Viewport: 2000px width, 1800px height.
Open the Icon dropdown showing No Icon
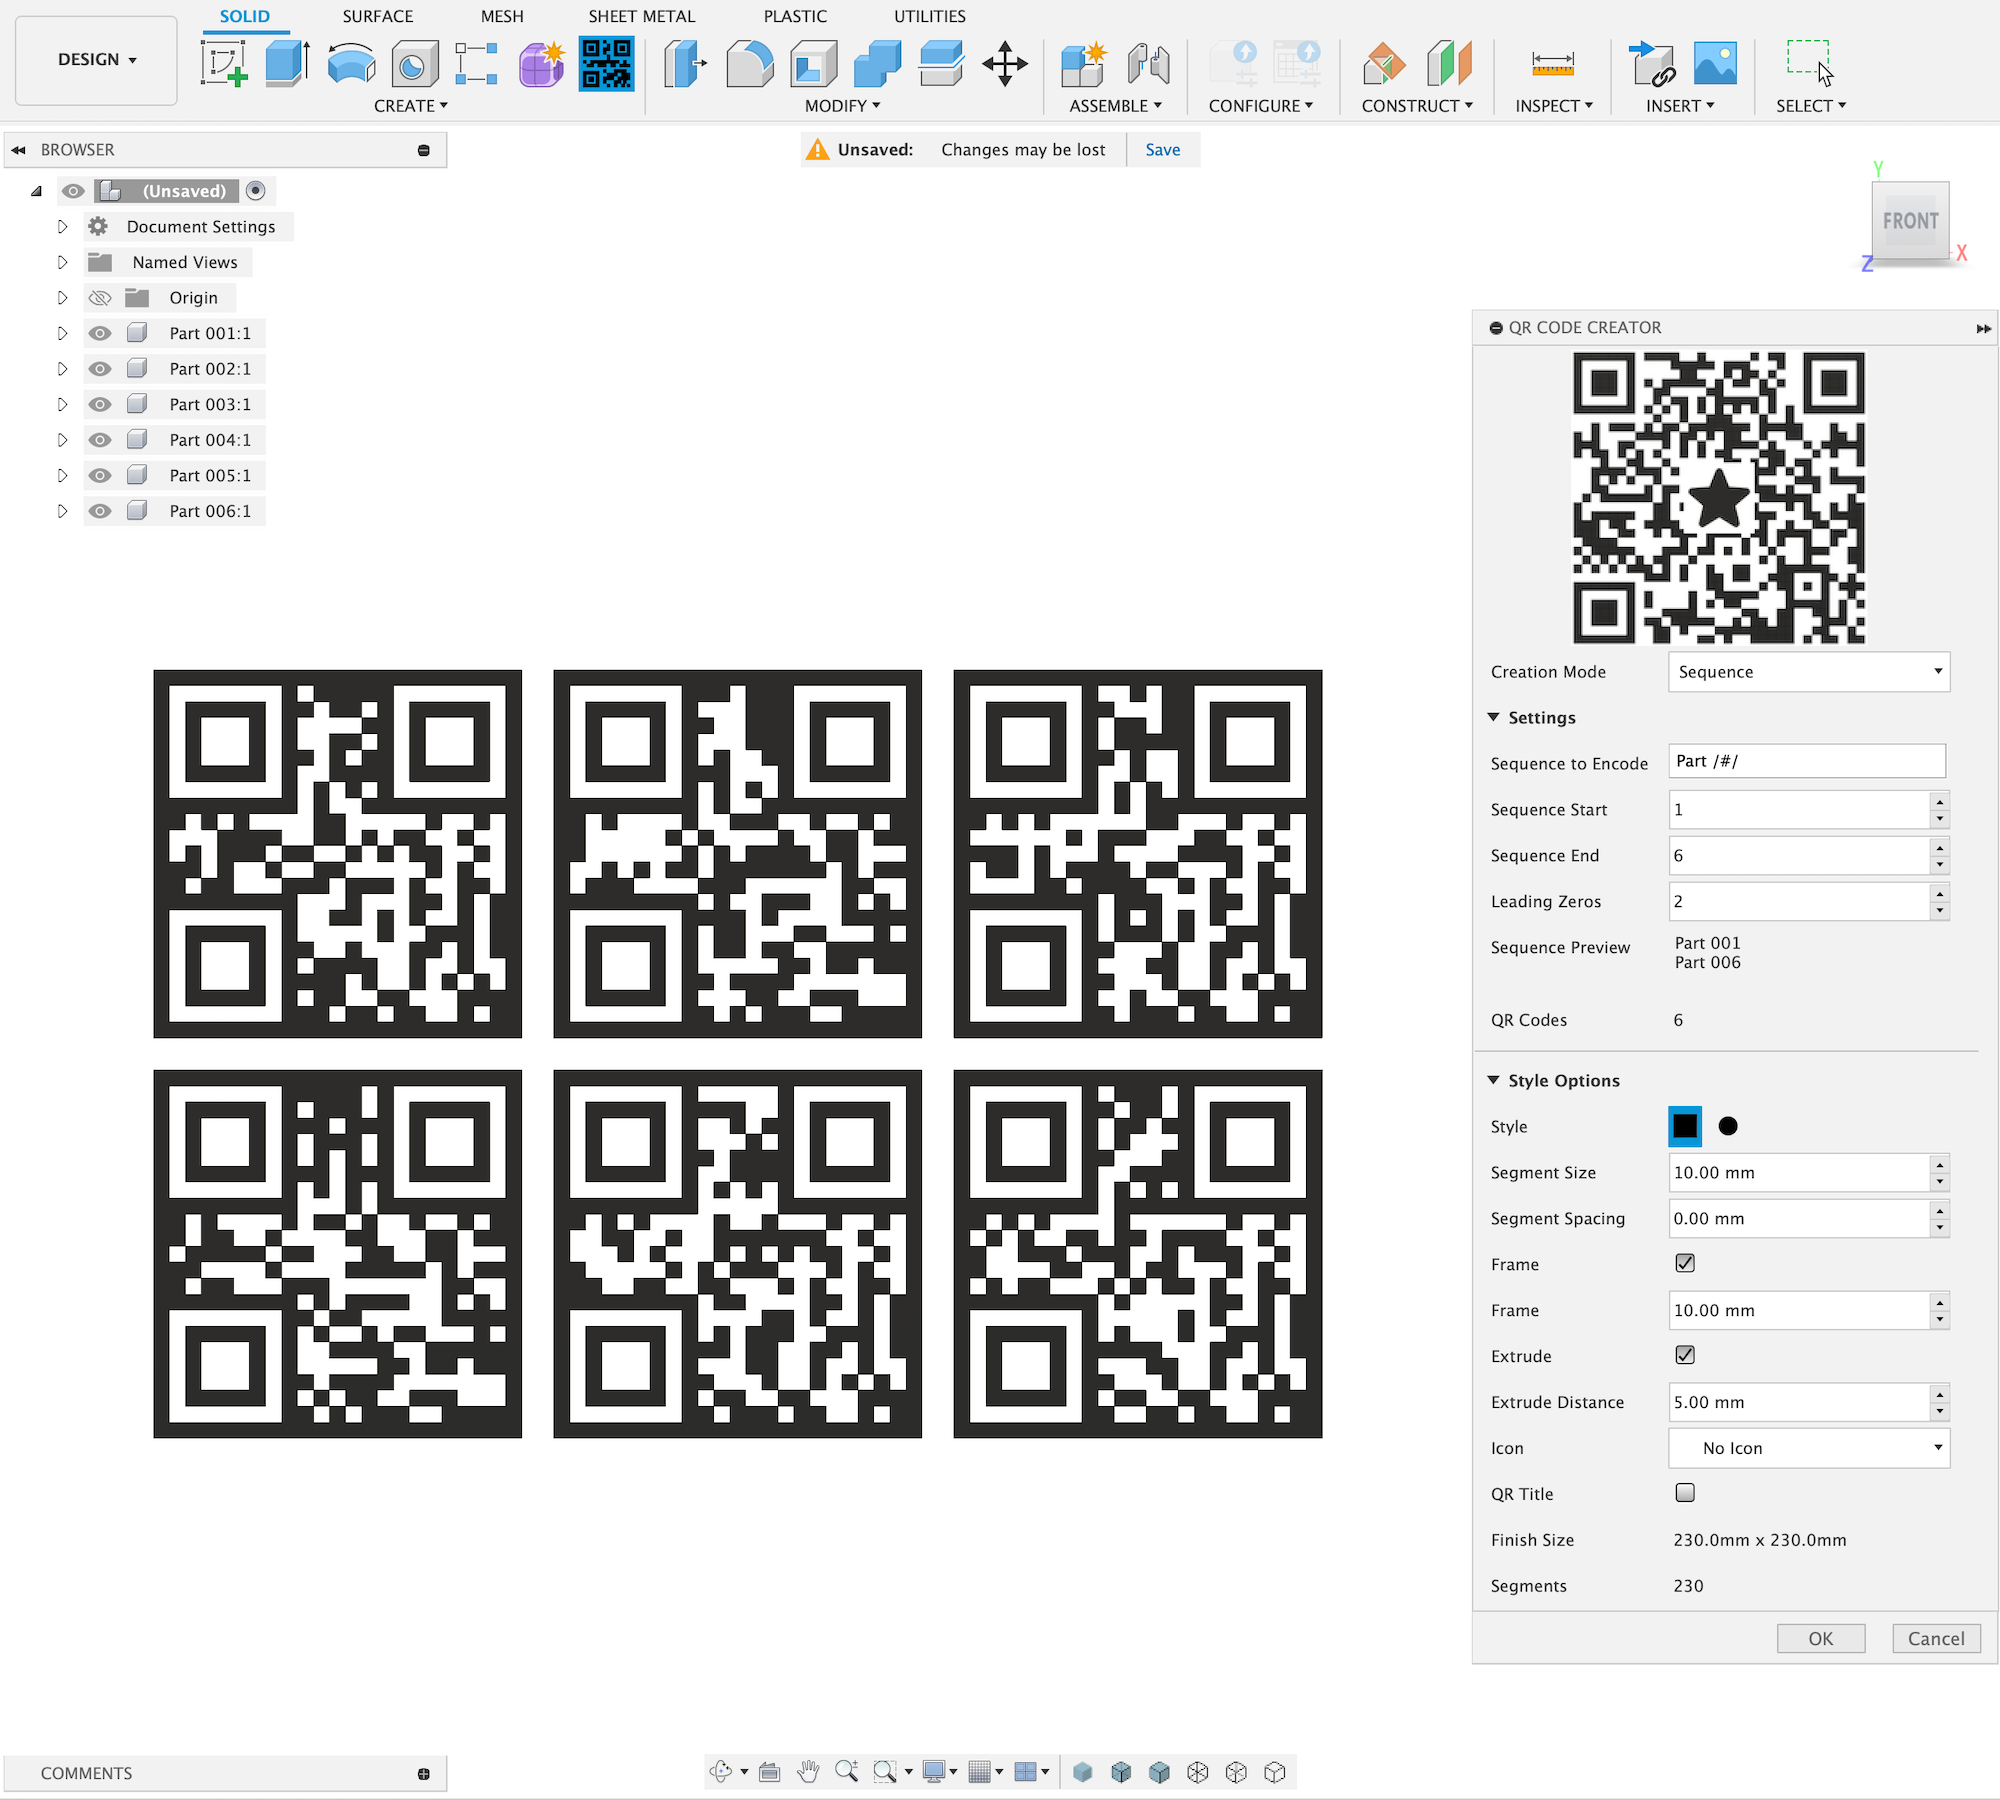click(1808, 1448)
